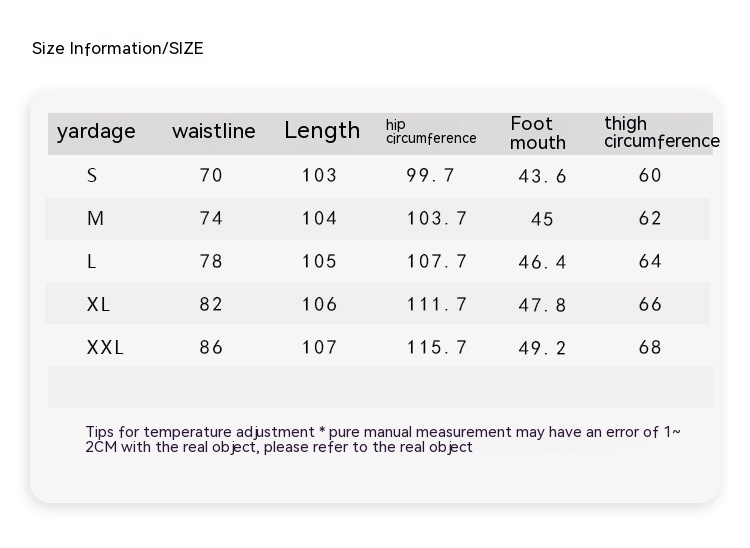Click the temperature adjustment tips note
The height and width of the screenshot is (548, 750).
[383, 439]
